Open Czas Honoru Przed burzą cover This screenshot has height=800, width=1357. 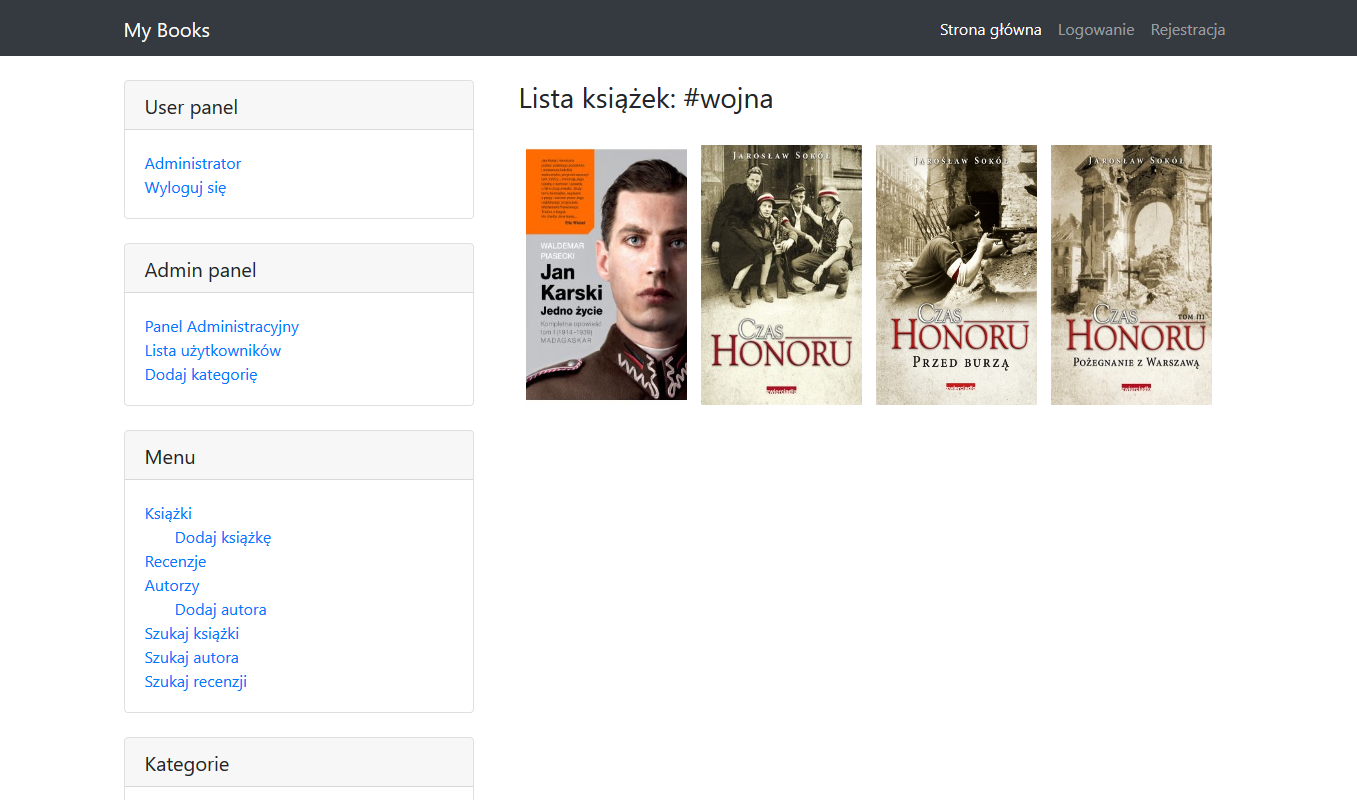point(956,275)
